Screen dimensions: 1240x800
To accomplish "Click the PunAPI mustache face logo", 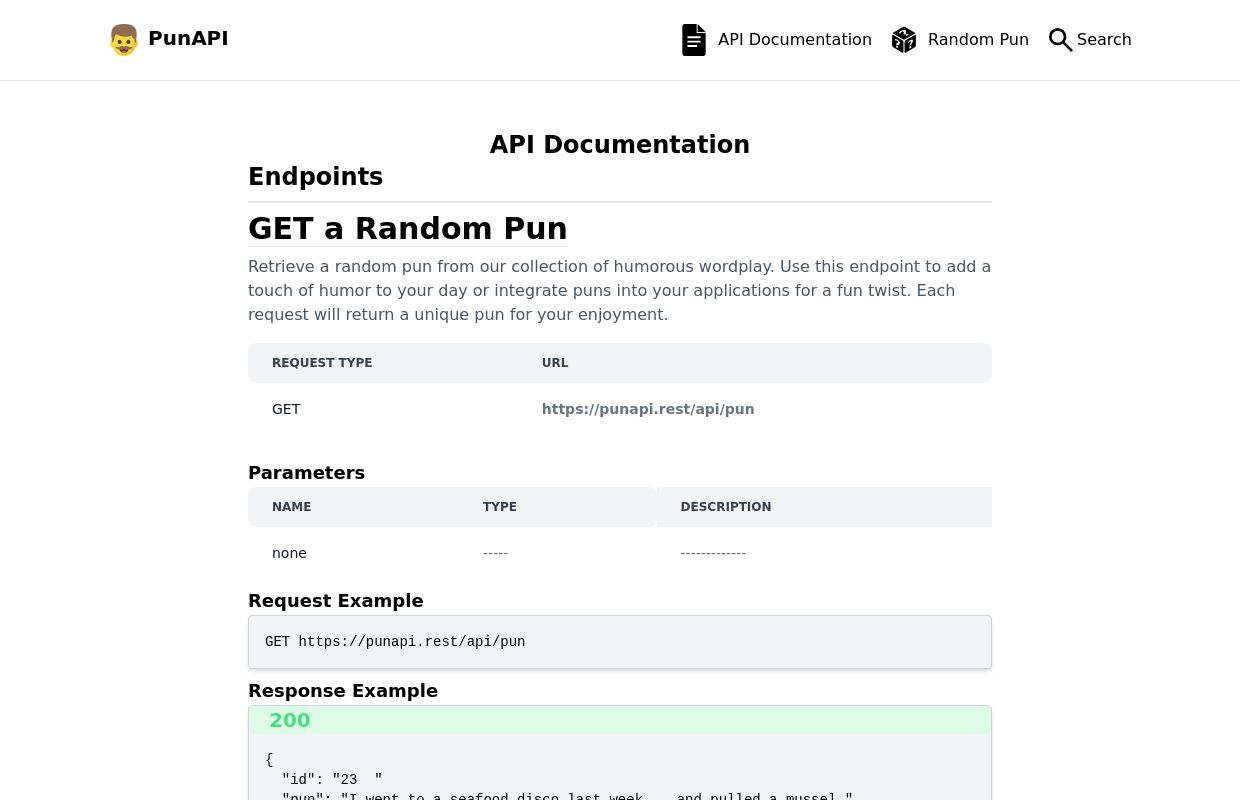I will [124, 40].
